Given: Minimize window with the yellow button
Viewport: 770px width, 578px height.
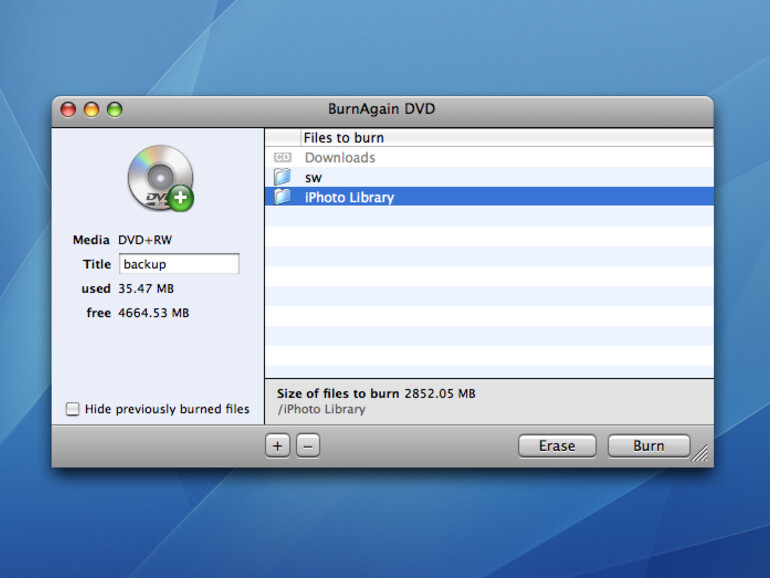Looking at the screenshot, I should point(91,110).
